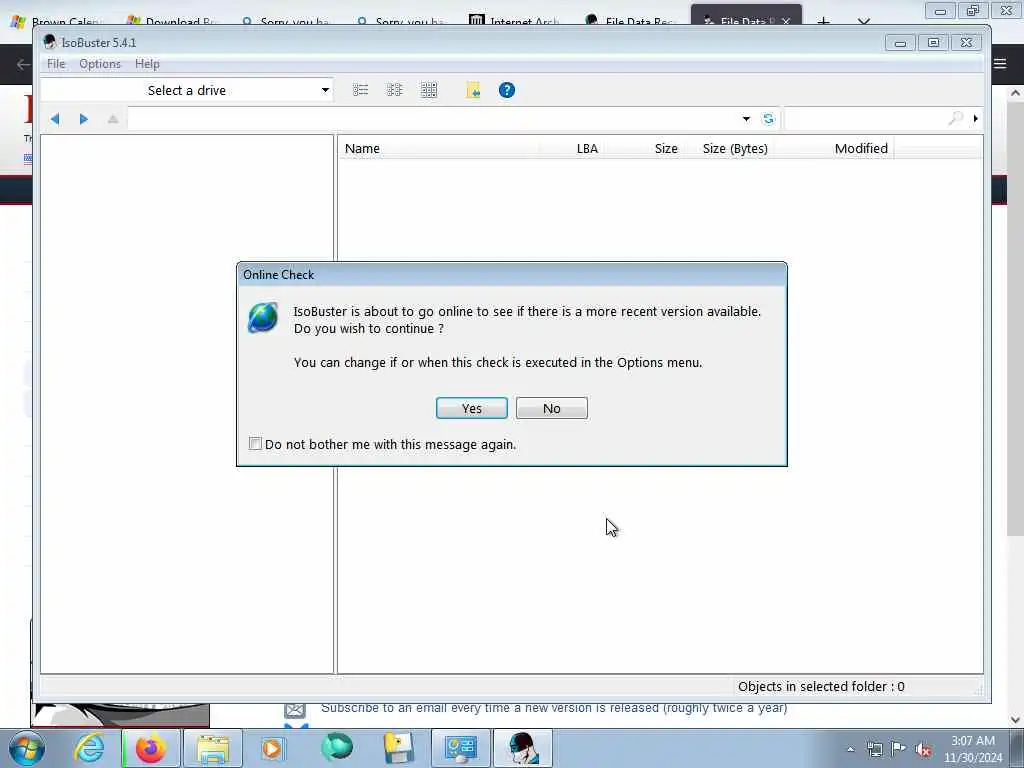Switch to small icons view
Viewport: 1024px width, 768px height.
(x=394, y=90)
